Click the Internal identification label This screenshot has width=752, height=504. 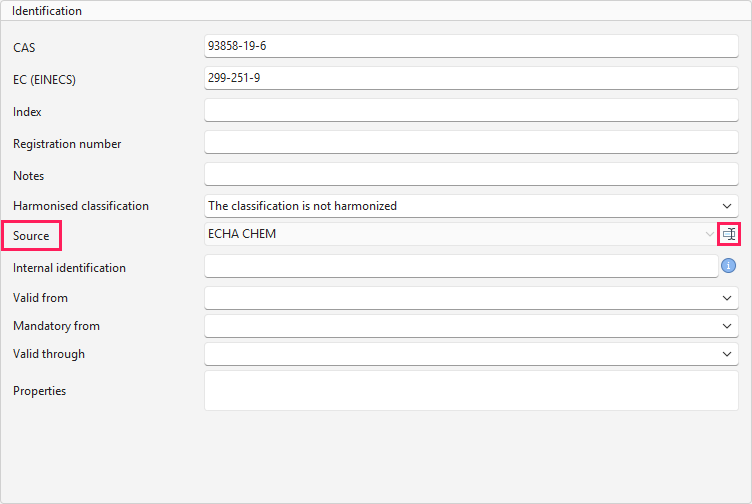(70, 268)
